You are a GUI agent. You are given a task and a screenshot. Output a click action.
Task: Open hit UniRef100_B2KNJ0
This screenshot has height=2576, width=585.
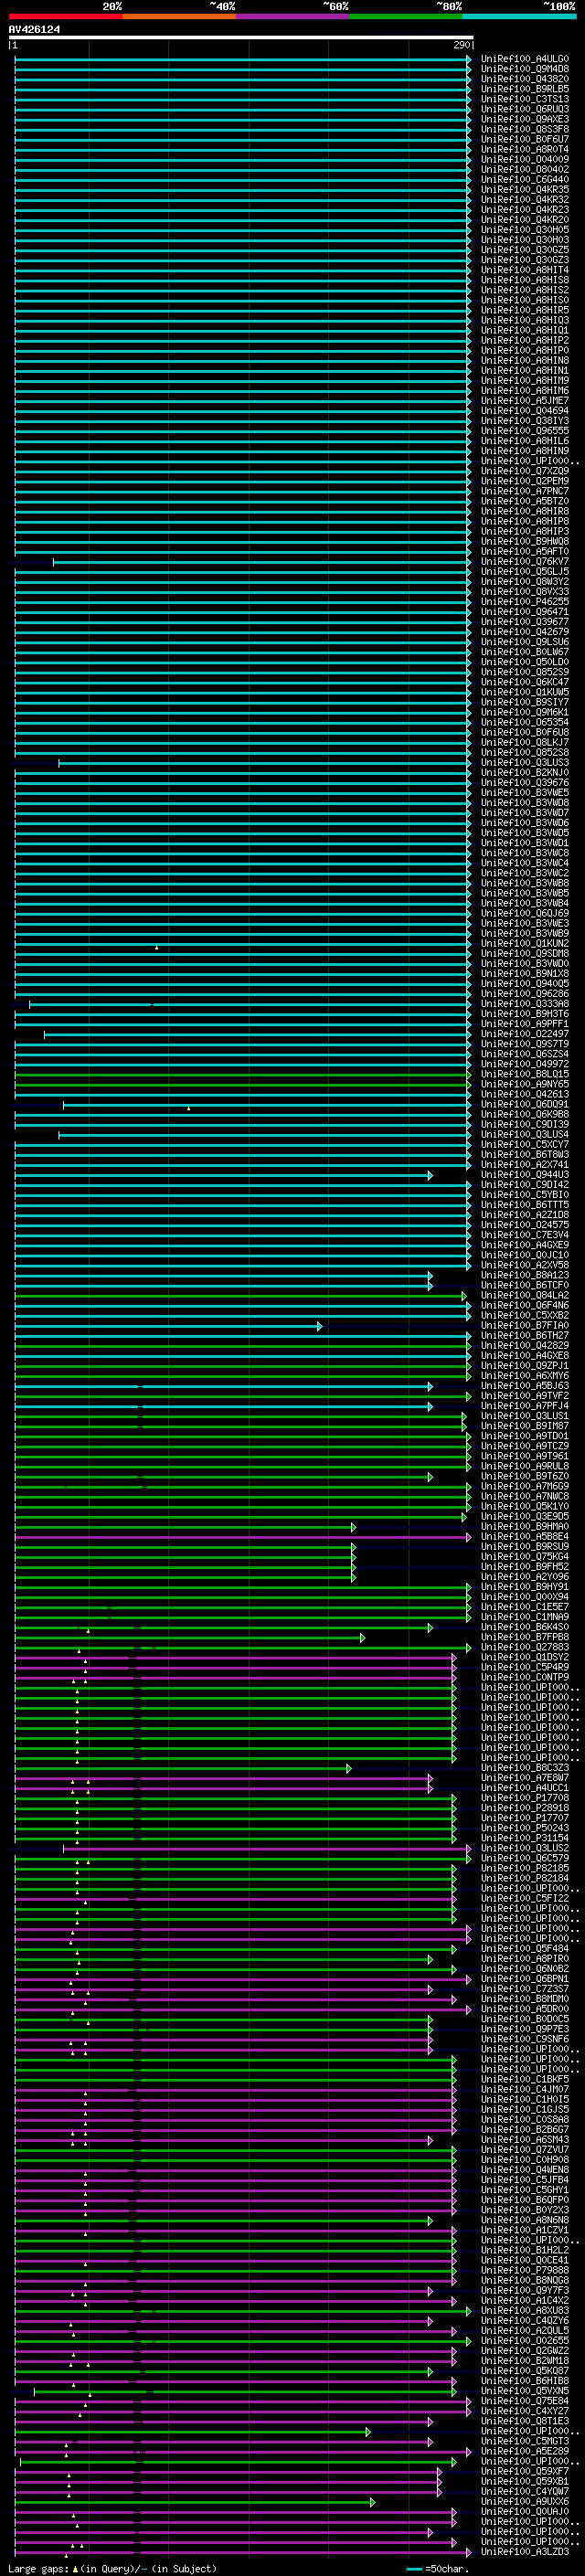tap(524, 773)
